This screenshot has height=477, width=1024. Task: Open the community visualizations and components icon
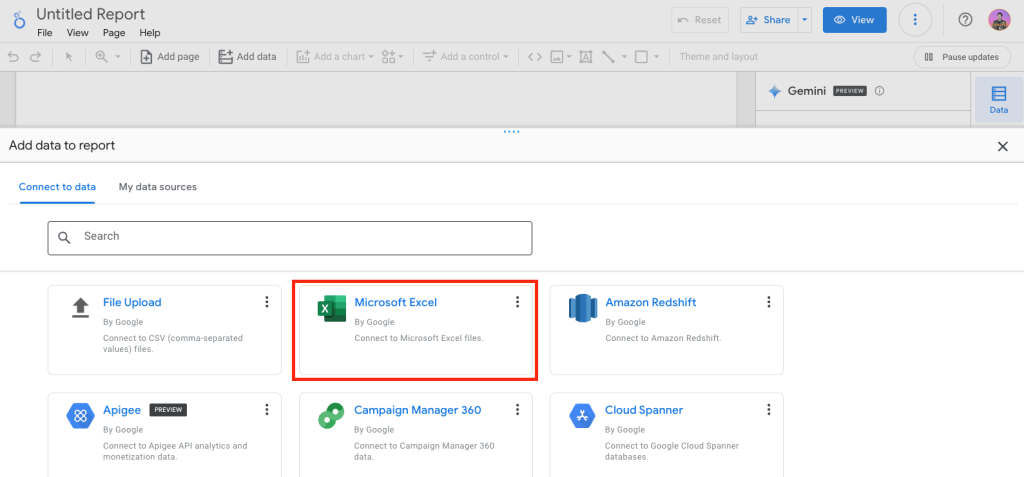(389, 57)
